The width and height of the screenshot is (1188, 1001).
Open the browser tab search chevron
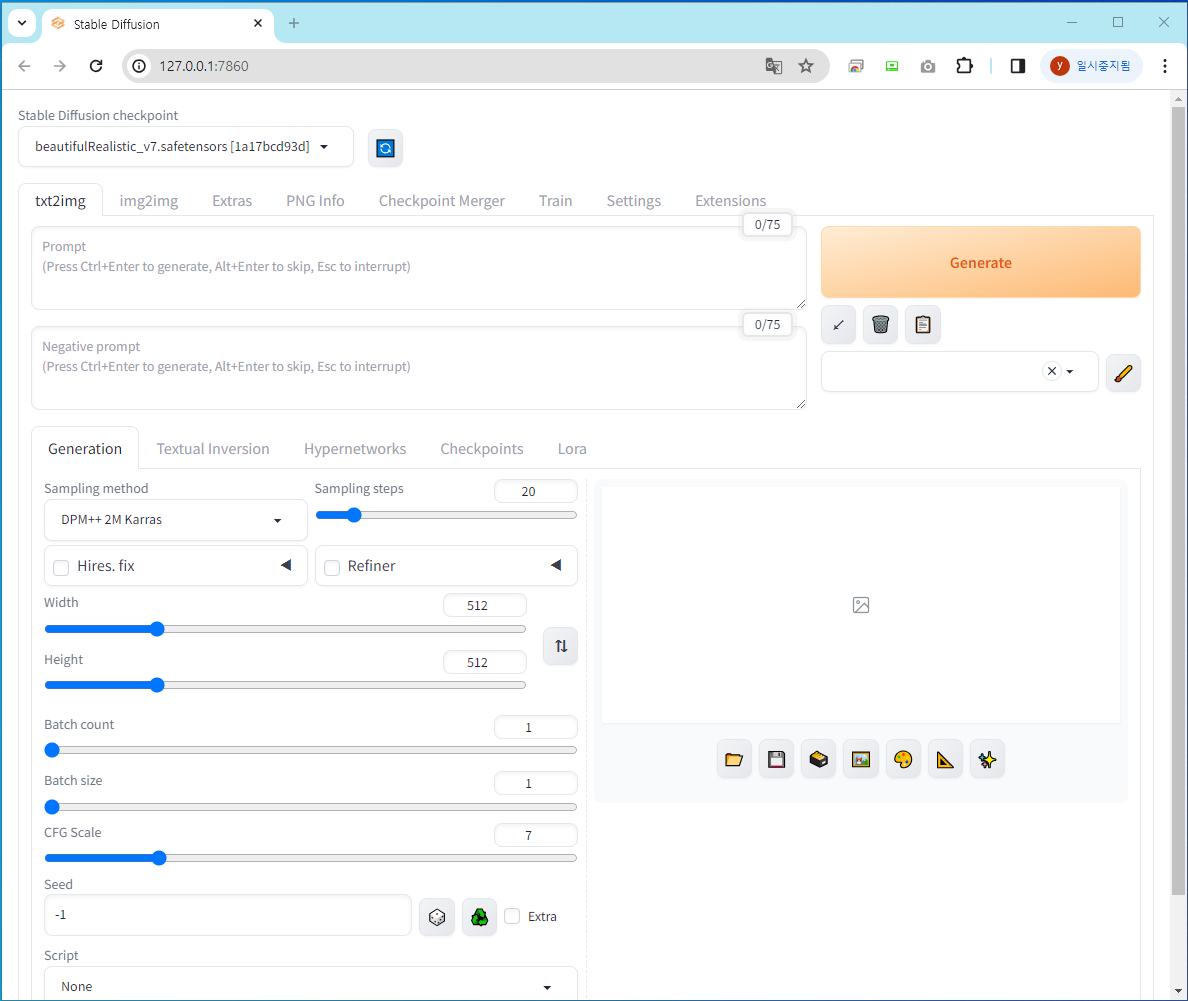pos(22,23)
